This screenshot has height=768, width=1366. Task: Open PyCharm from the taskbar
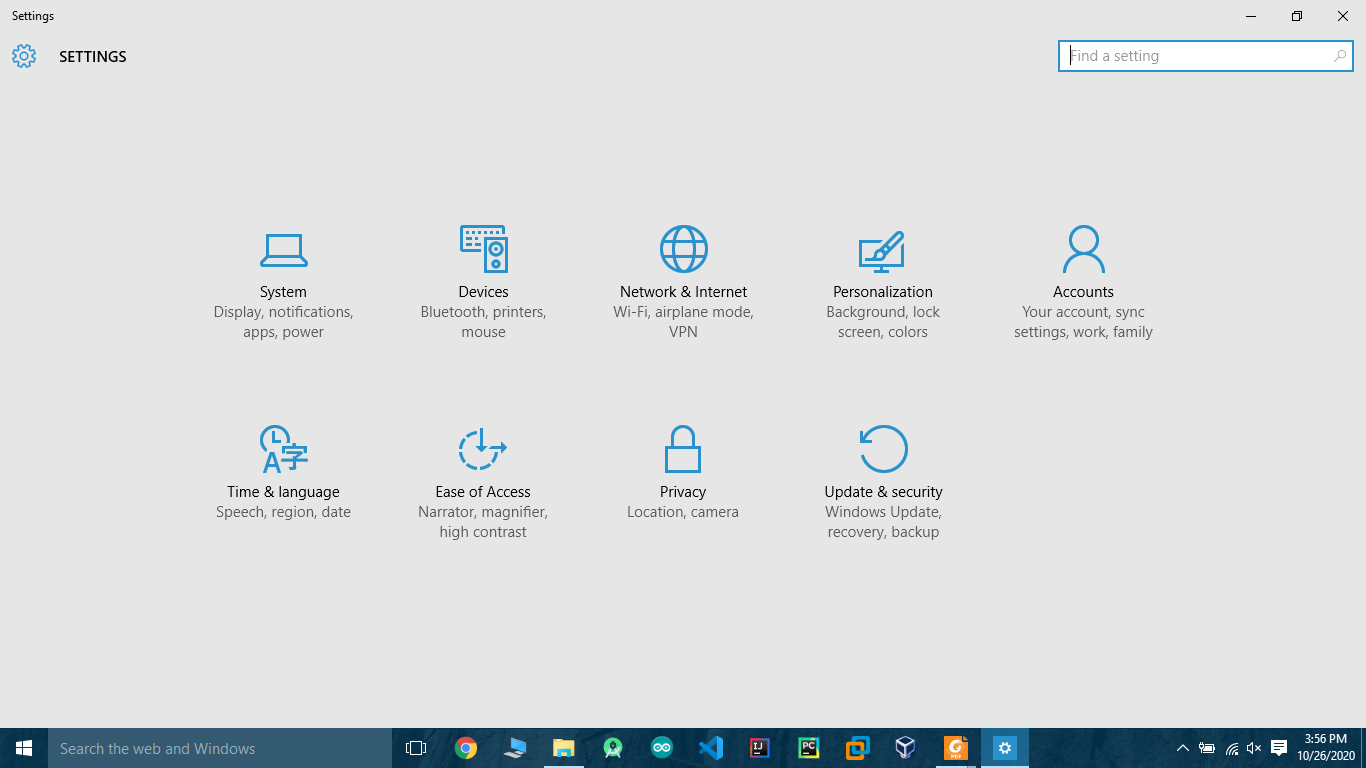(x=809, y=748)
